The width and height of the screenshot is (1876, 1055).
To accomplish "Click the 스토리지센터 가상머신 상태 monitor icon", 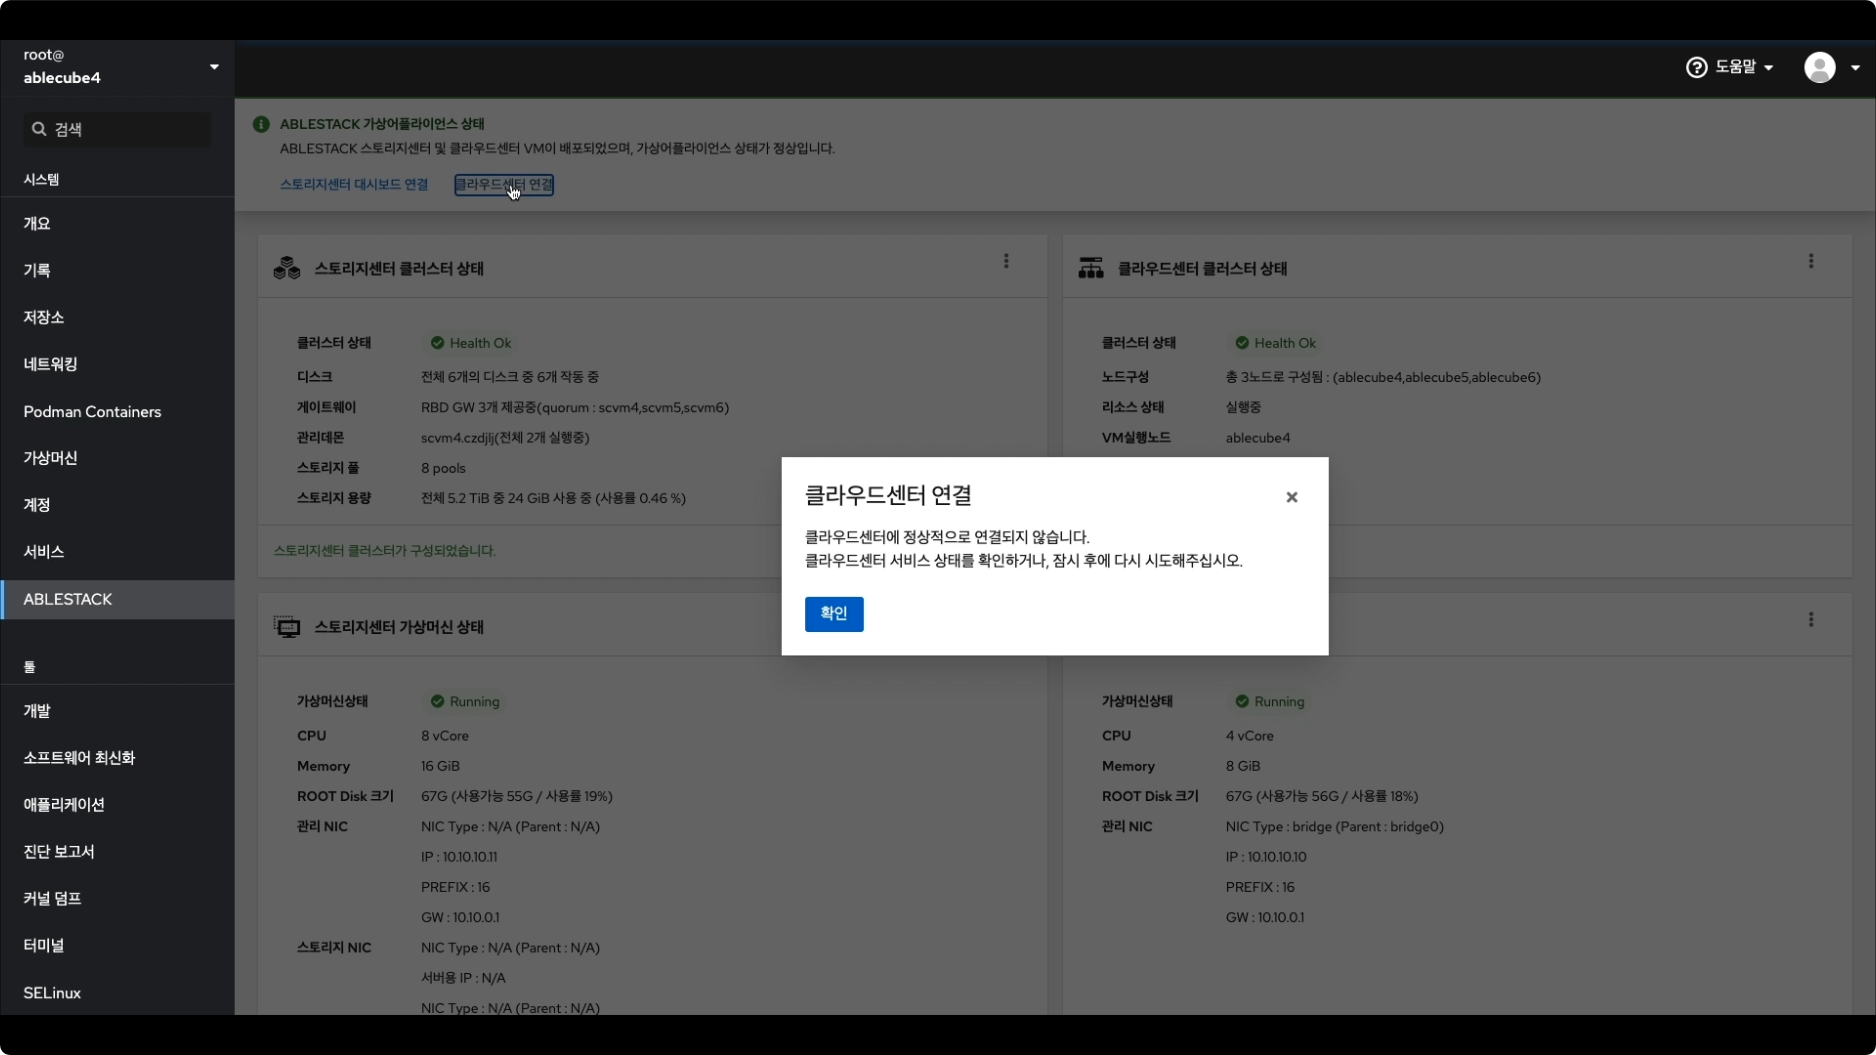I will pos(287,627).
